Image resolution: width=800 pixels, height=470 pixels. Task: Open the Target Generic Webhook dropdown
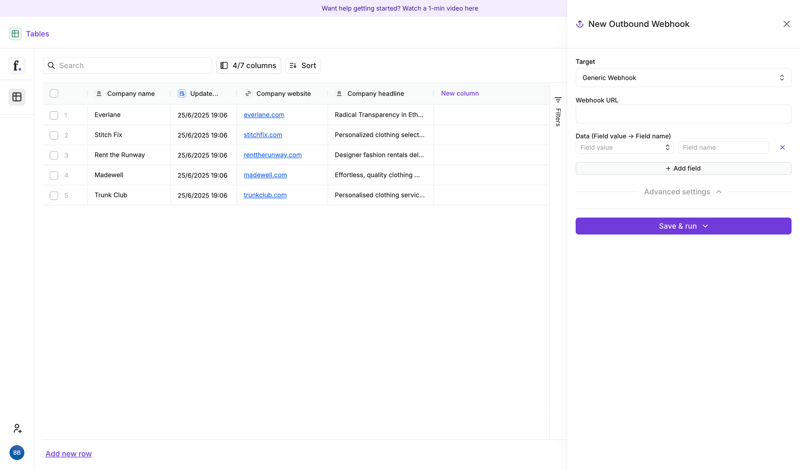[x=683, y=78]
